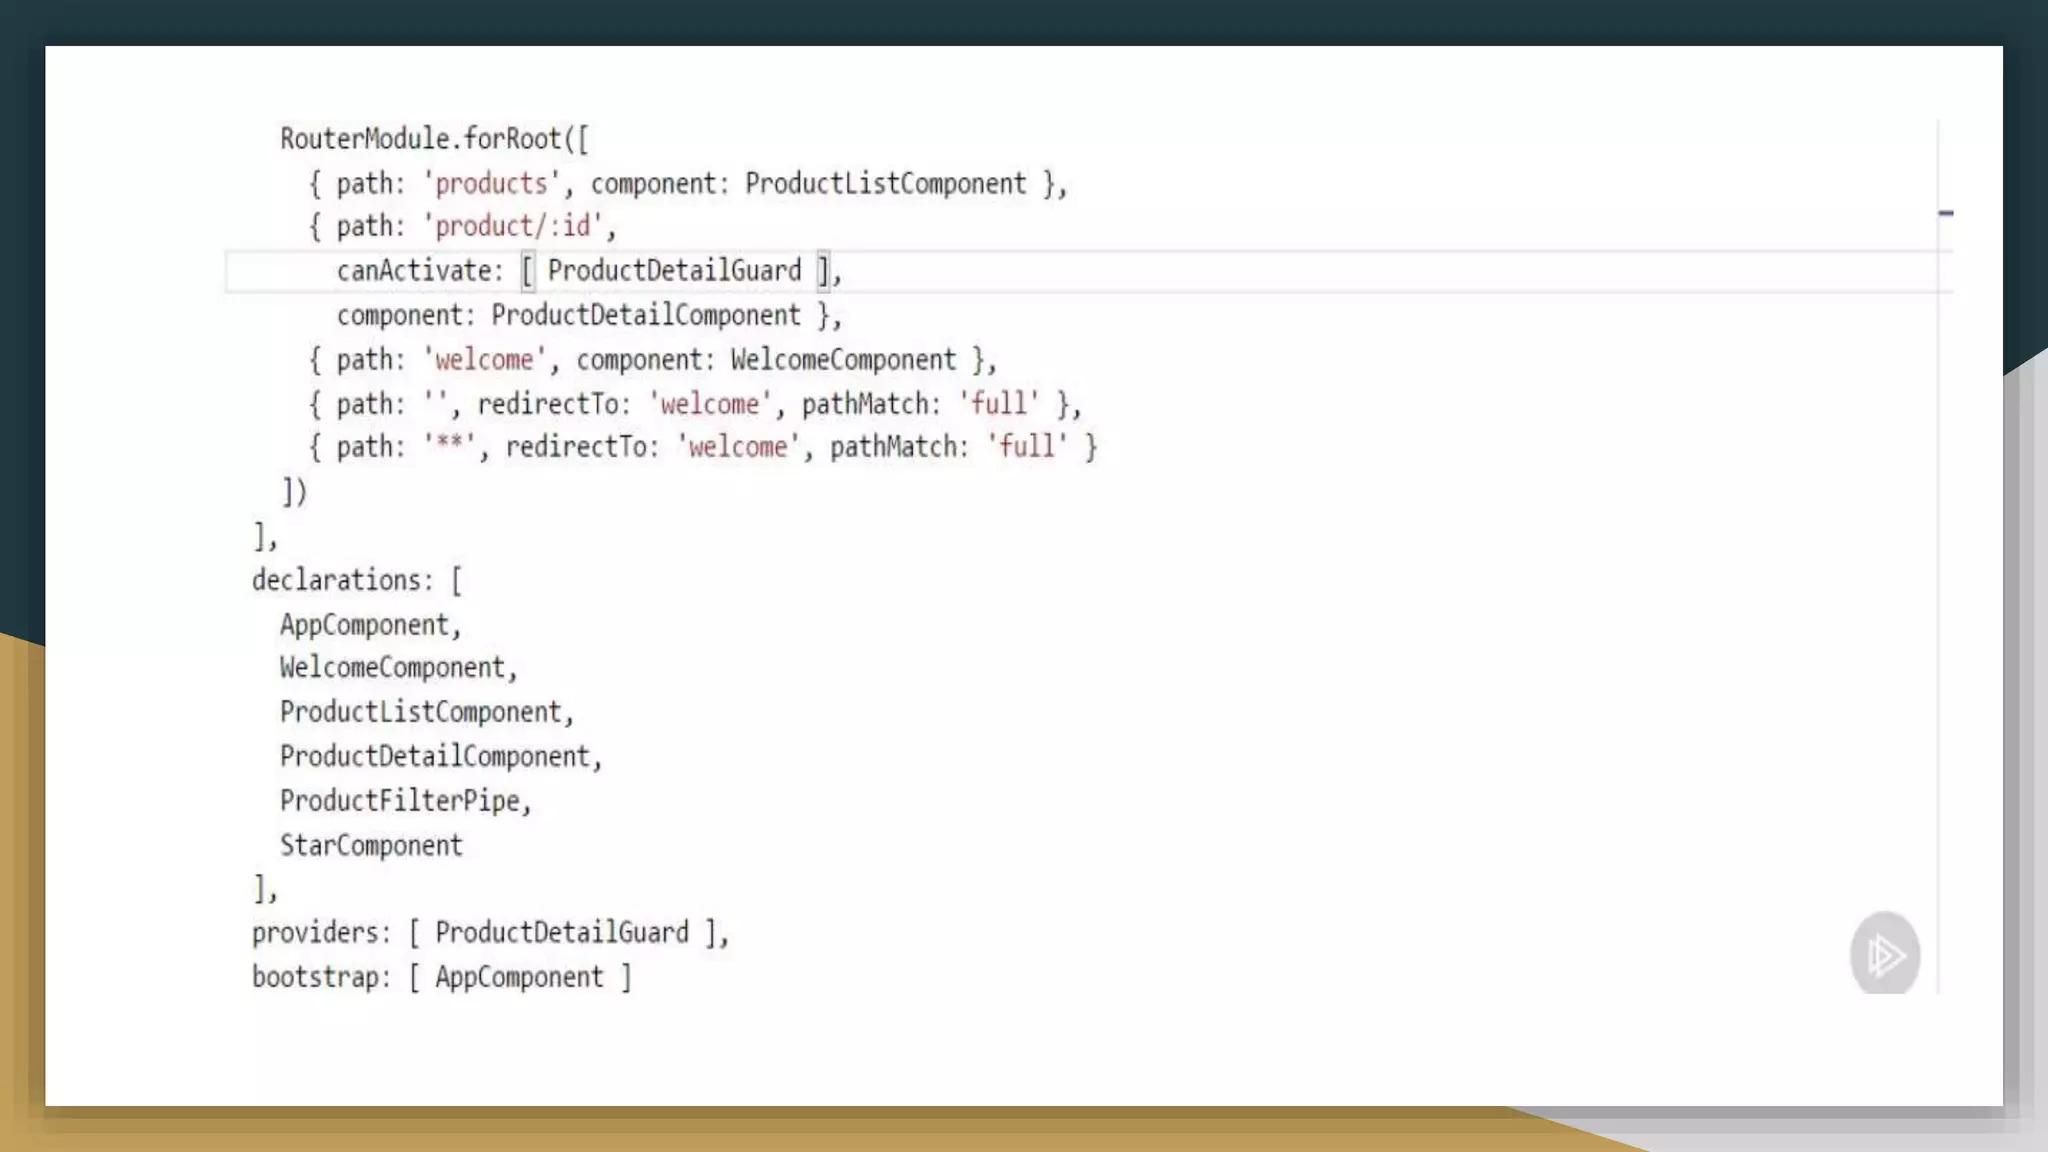
Task: Click the 'welcome' path string in welcome route
Action: click(x=484, y=360)
